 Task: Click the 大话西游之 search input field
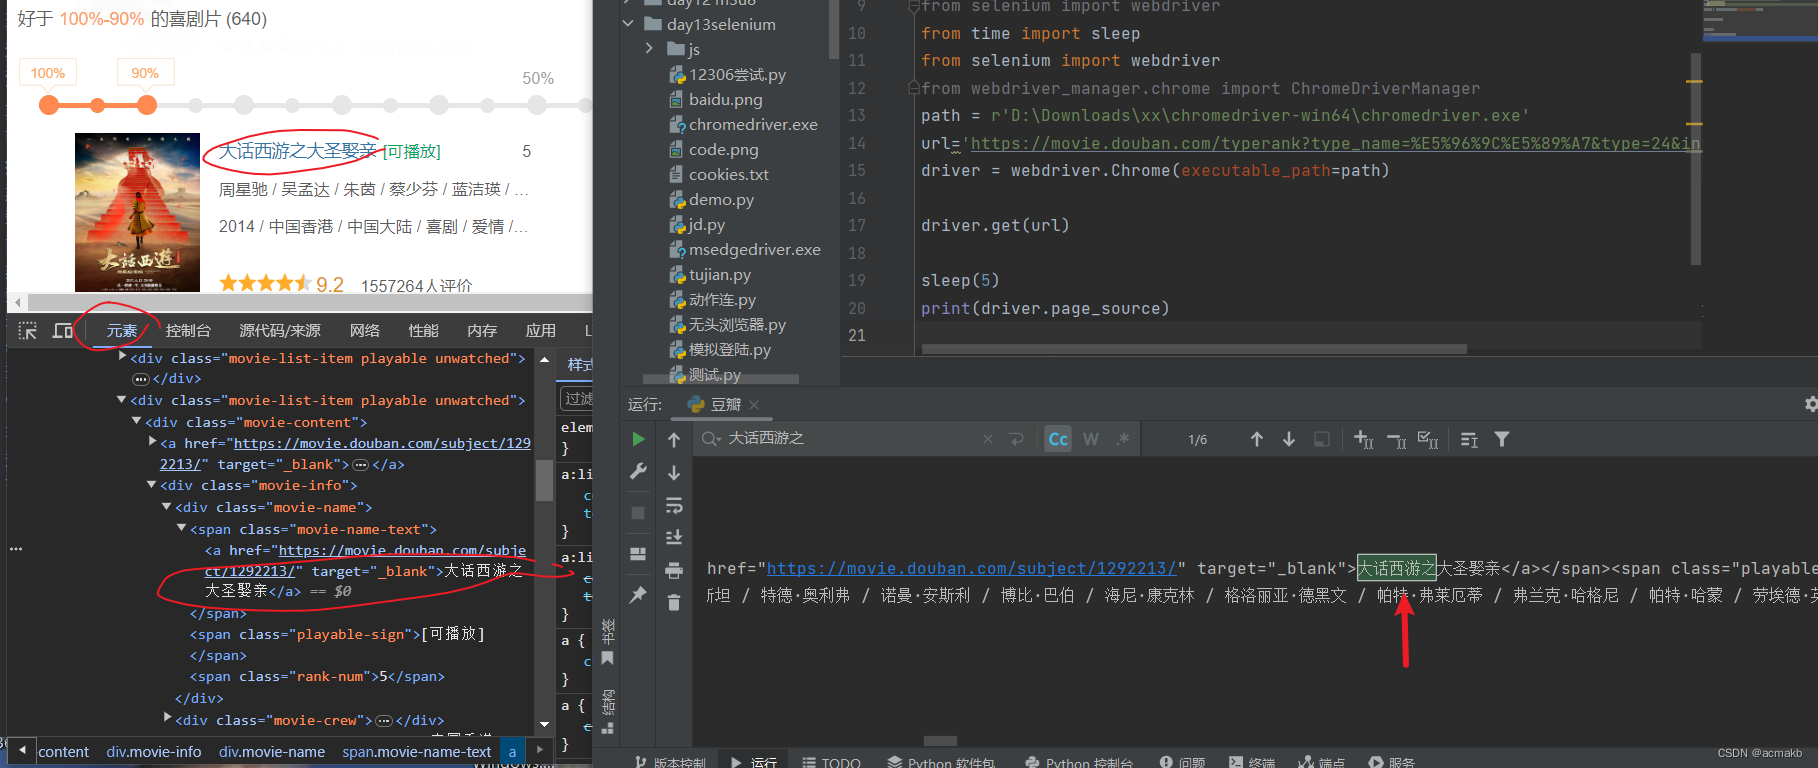[x=849, y=439]
